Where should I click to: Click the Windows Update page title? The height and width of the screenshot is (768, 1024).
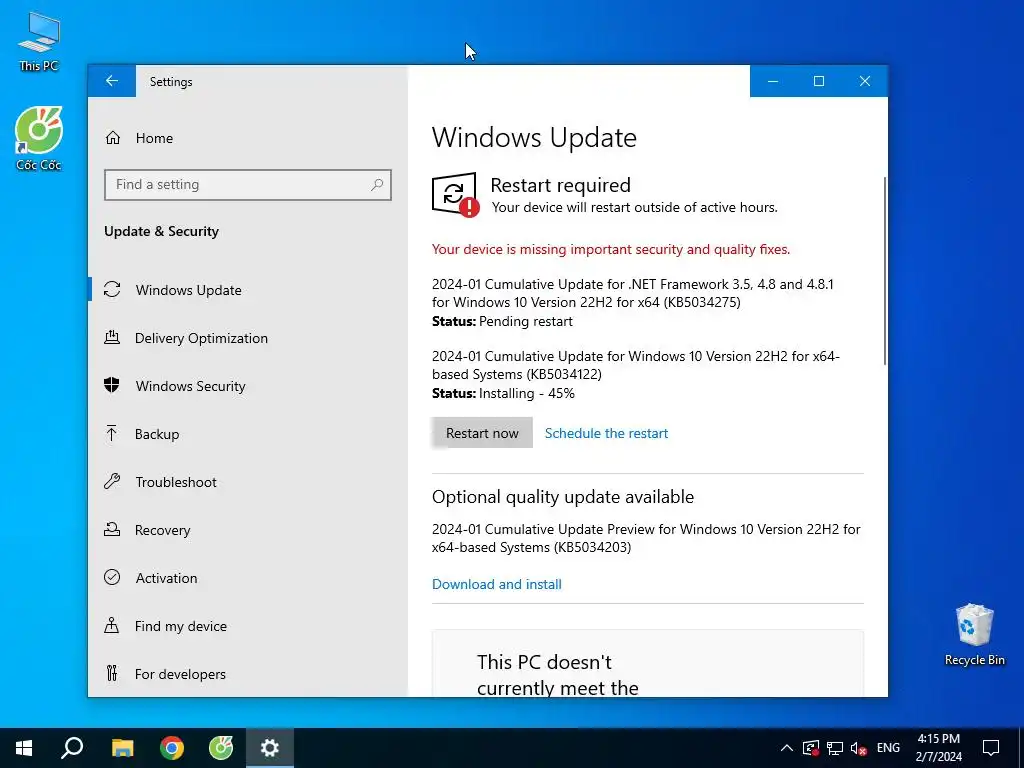[534, 138]
